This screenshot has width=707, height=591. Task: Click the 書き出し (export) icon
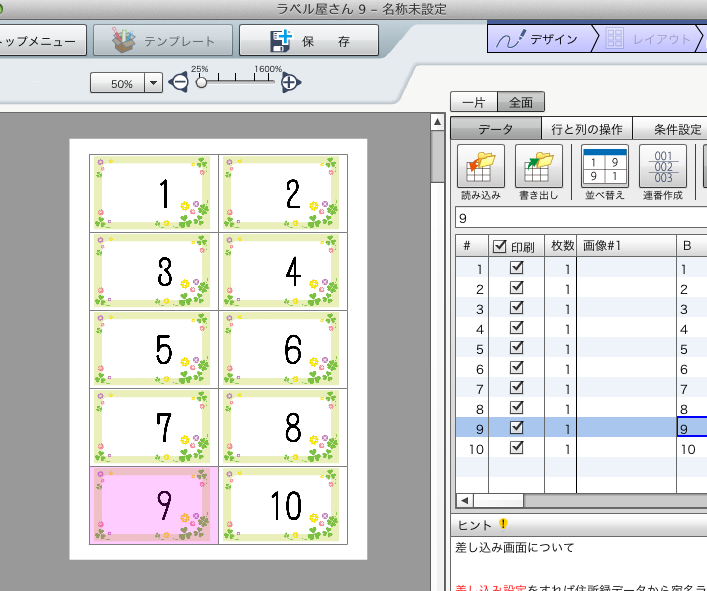point(540,164)
